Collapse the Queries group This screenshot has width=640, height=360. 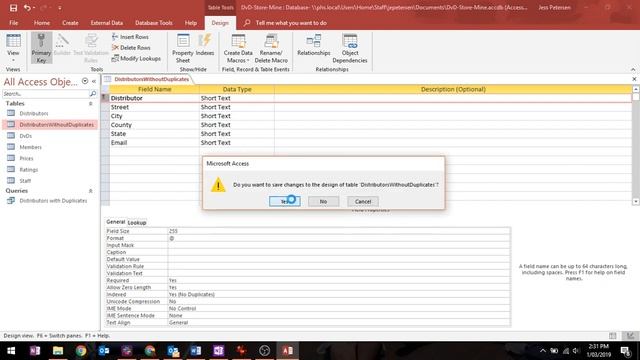tap(91, 191)
